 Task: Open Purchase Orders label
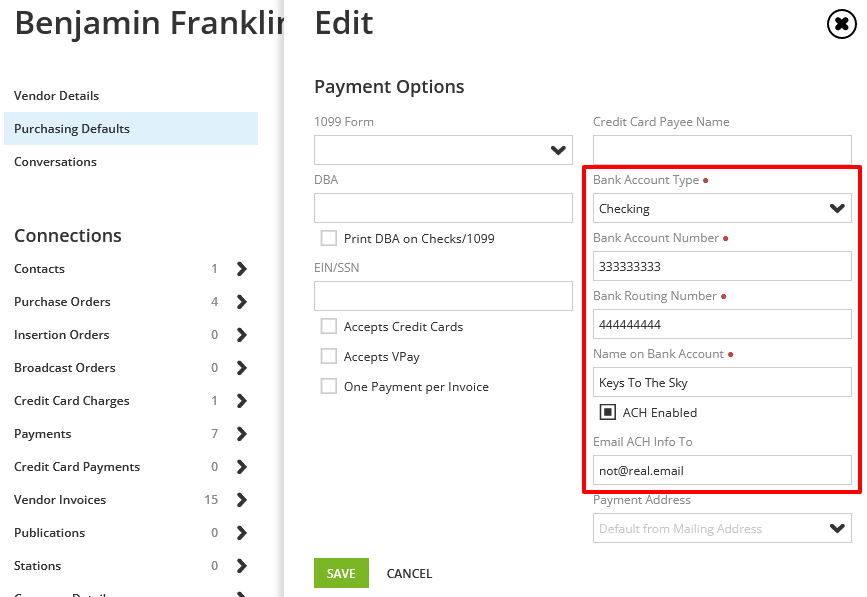click(62, 302)
